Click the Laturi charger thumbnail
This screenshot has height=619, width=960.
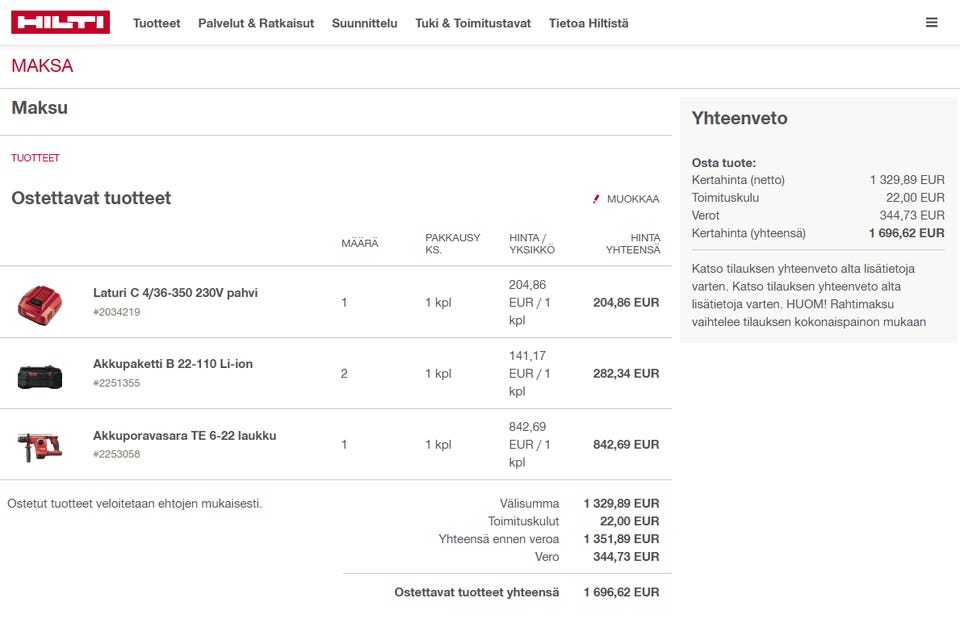pyautogui.click(x=40, y=305)
